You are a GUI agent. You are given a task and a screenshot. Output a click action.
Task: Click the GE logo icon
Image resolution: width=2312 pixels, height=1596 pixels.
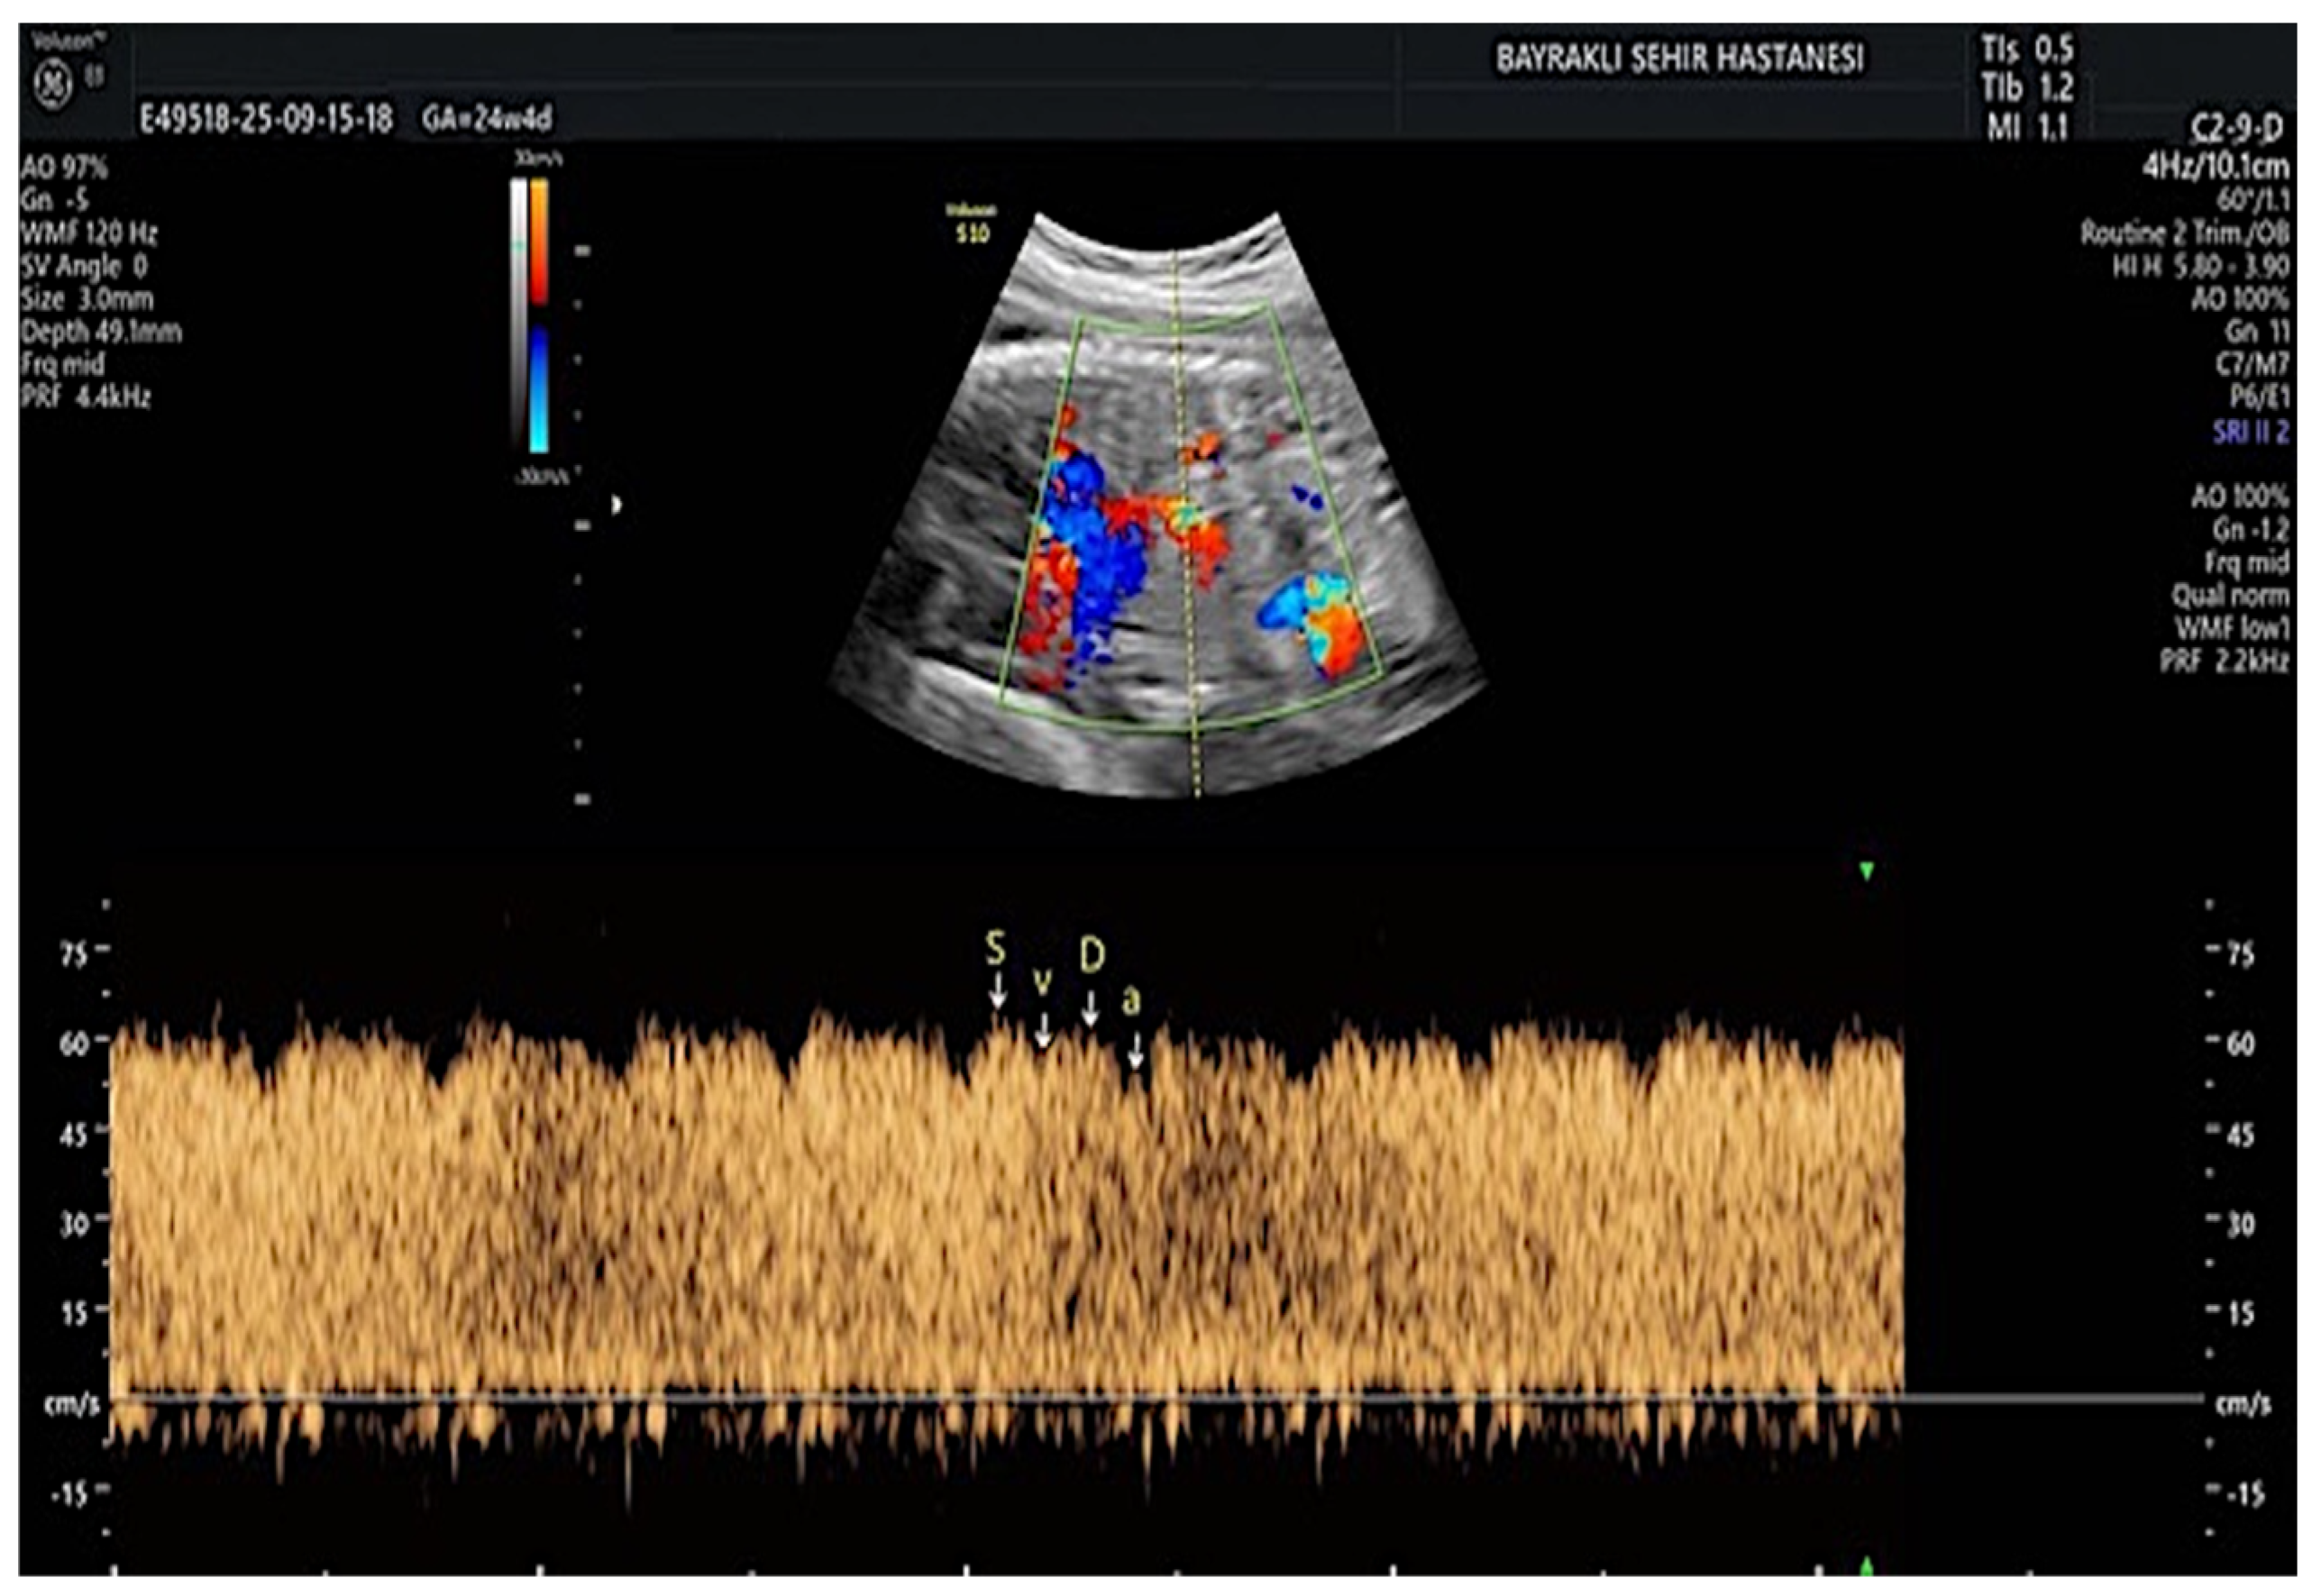pyautogui.click(x=52, y=84)
